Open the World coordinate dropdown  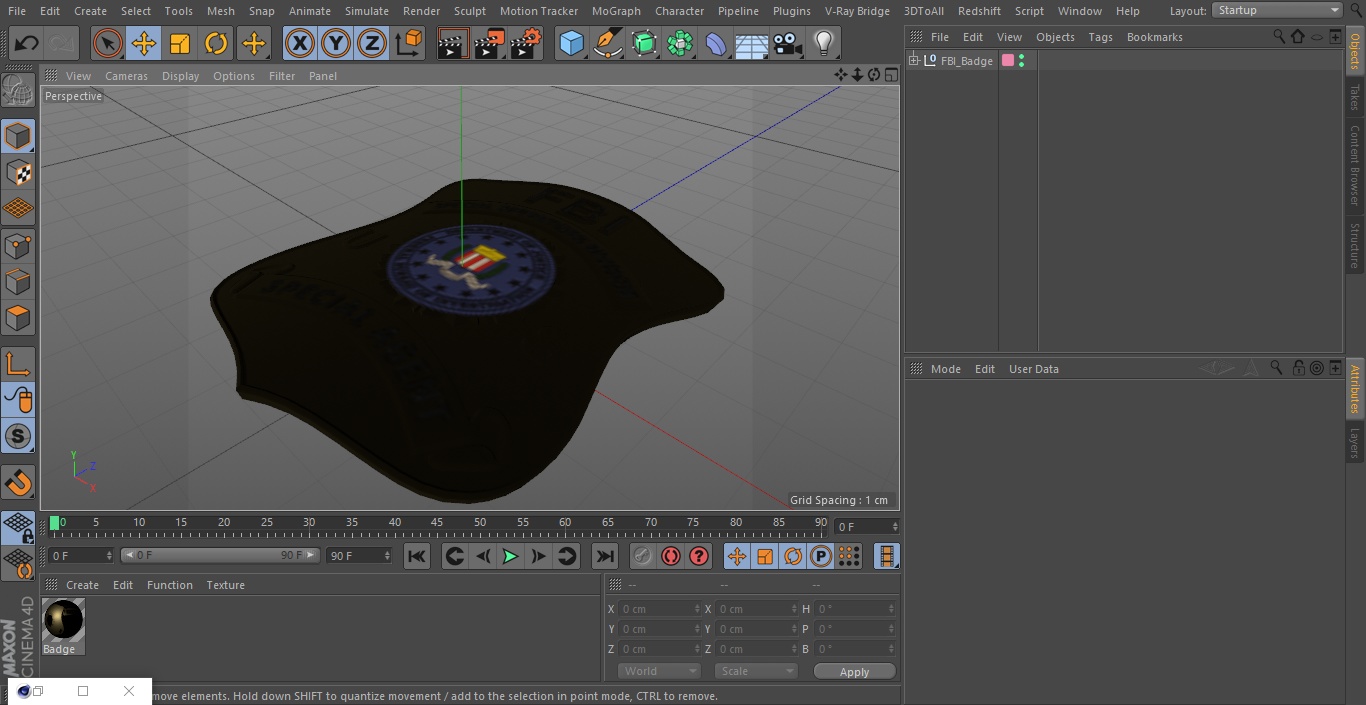click(x=659, y=671)
